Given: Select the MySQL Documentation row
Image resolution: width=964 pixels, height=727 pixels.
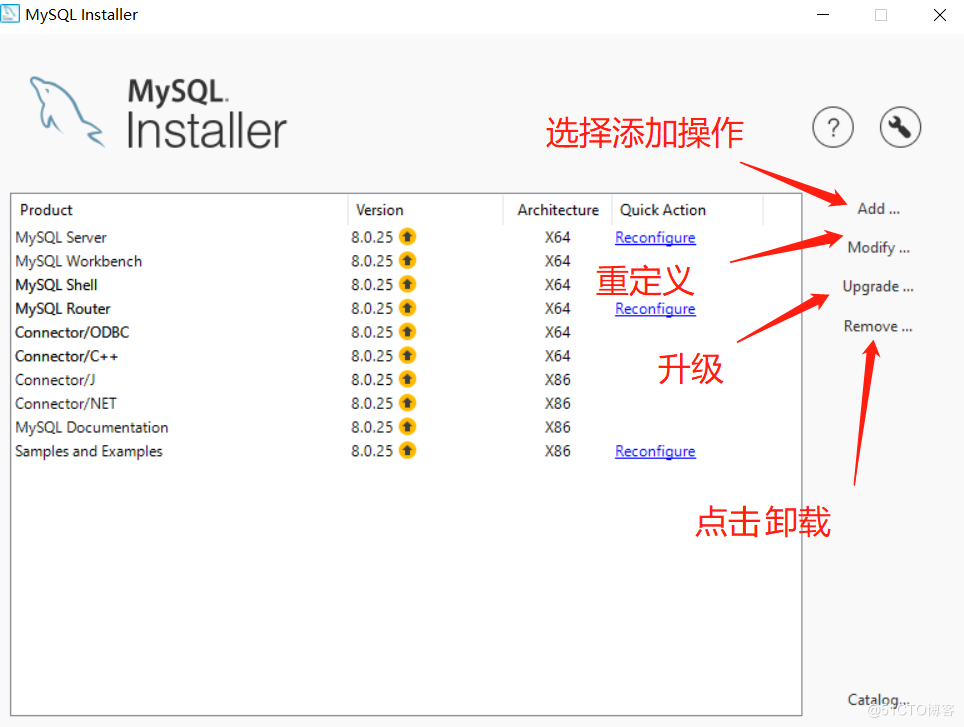Looking at the screenshot, I should point(406,427).
